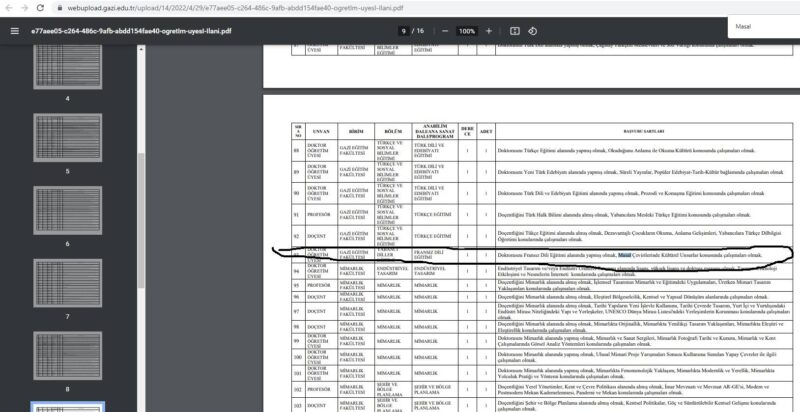Click the 100% zoom level field

(x=466, y=31)
